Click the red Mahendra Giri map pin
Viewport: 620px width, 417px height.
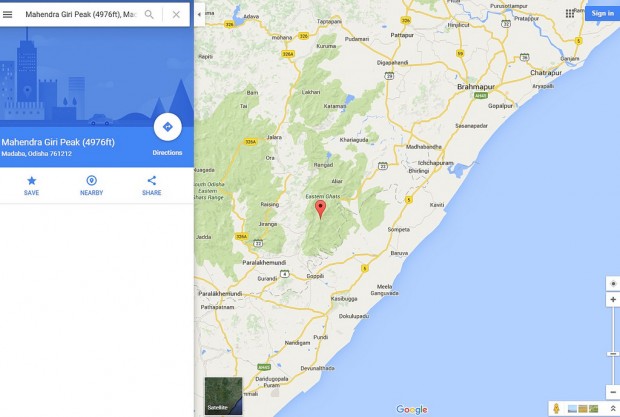point(320,209)
